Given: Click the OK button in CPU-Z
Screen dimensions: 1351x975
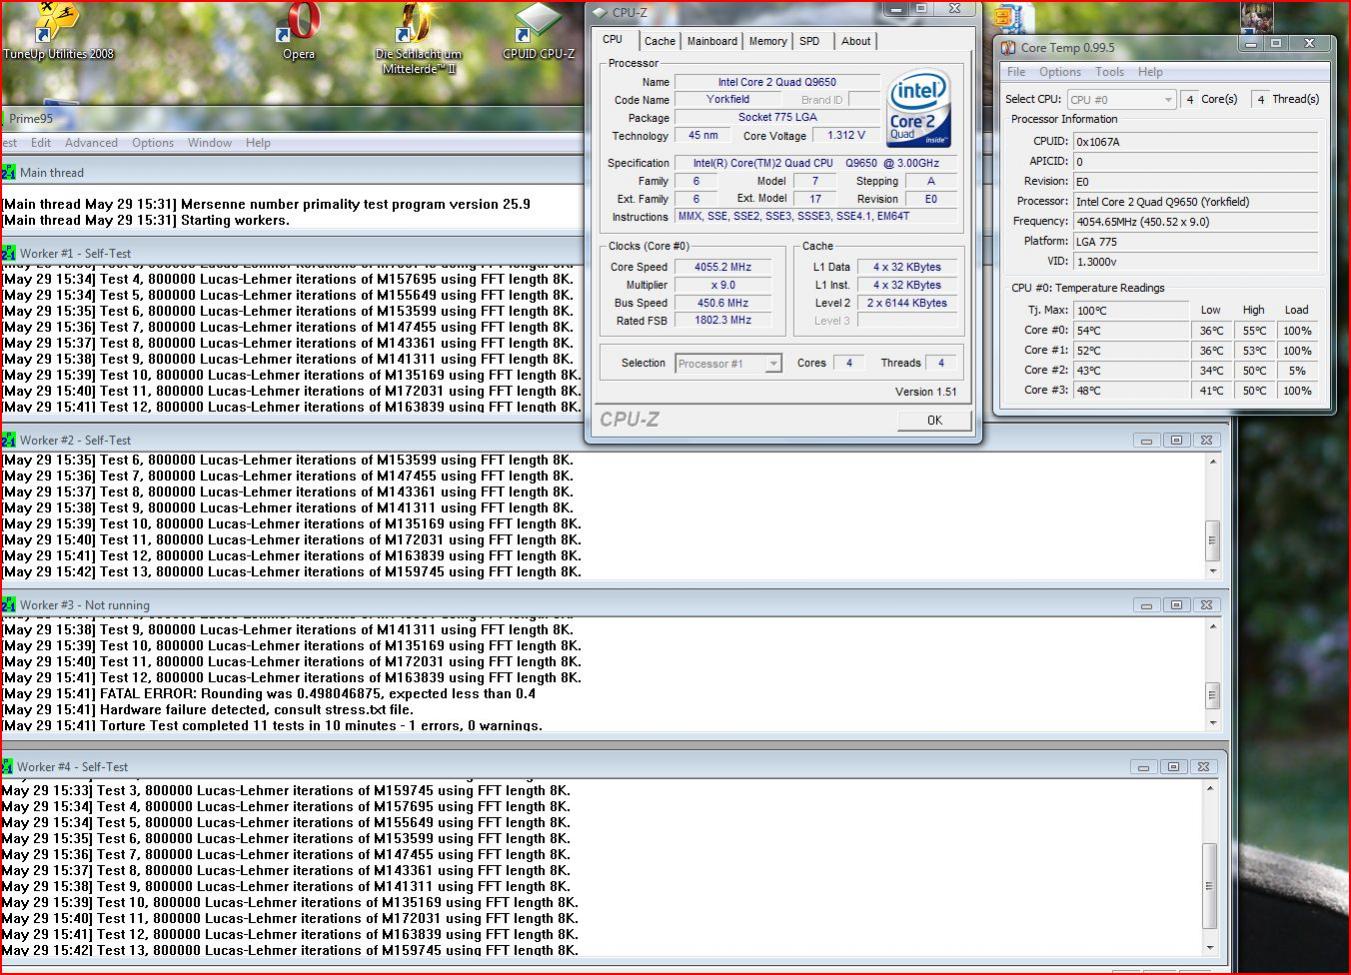Looking at the screenshot, I should pyautogui.click(x=934, y=420).
